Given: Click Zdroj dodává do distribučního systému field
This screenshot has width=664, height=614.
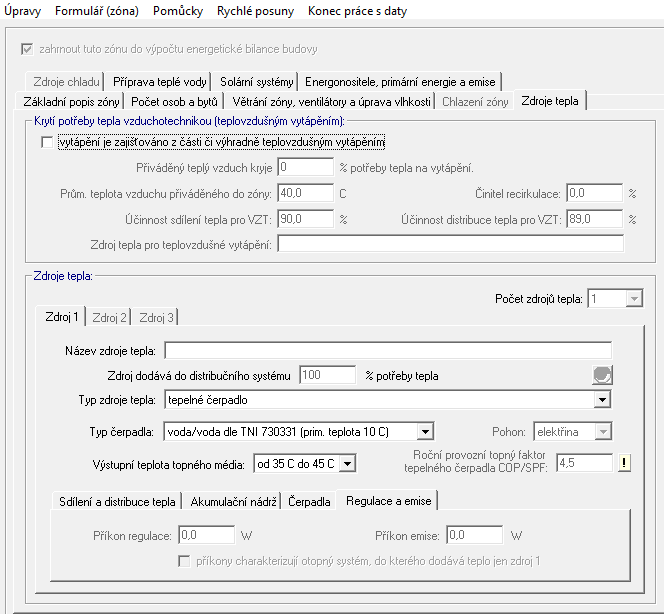Looking at the screenshot, I should tap(327, 375).
